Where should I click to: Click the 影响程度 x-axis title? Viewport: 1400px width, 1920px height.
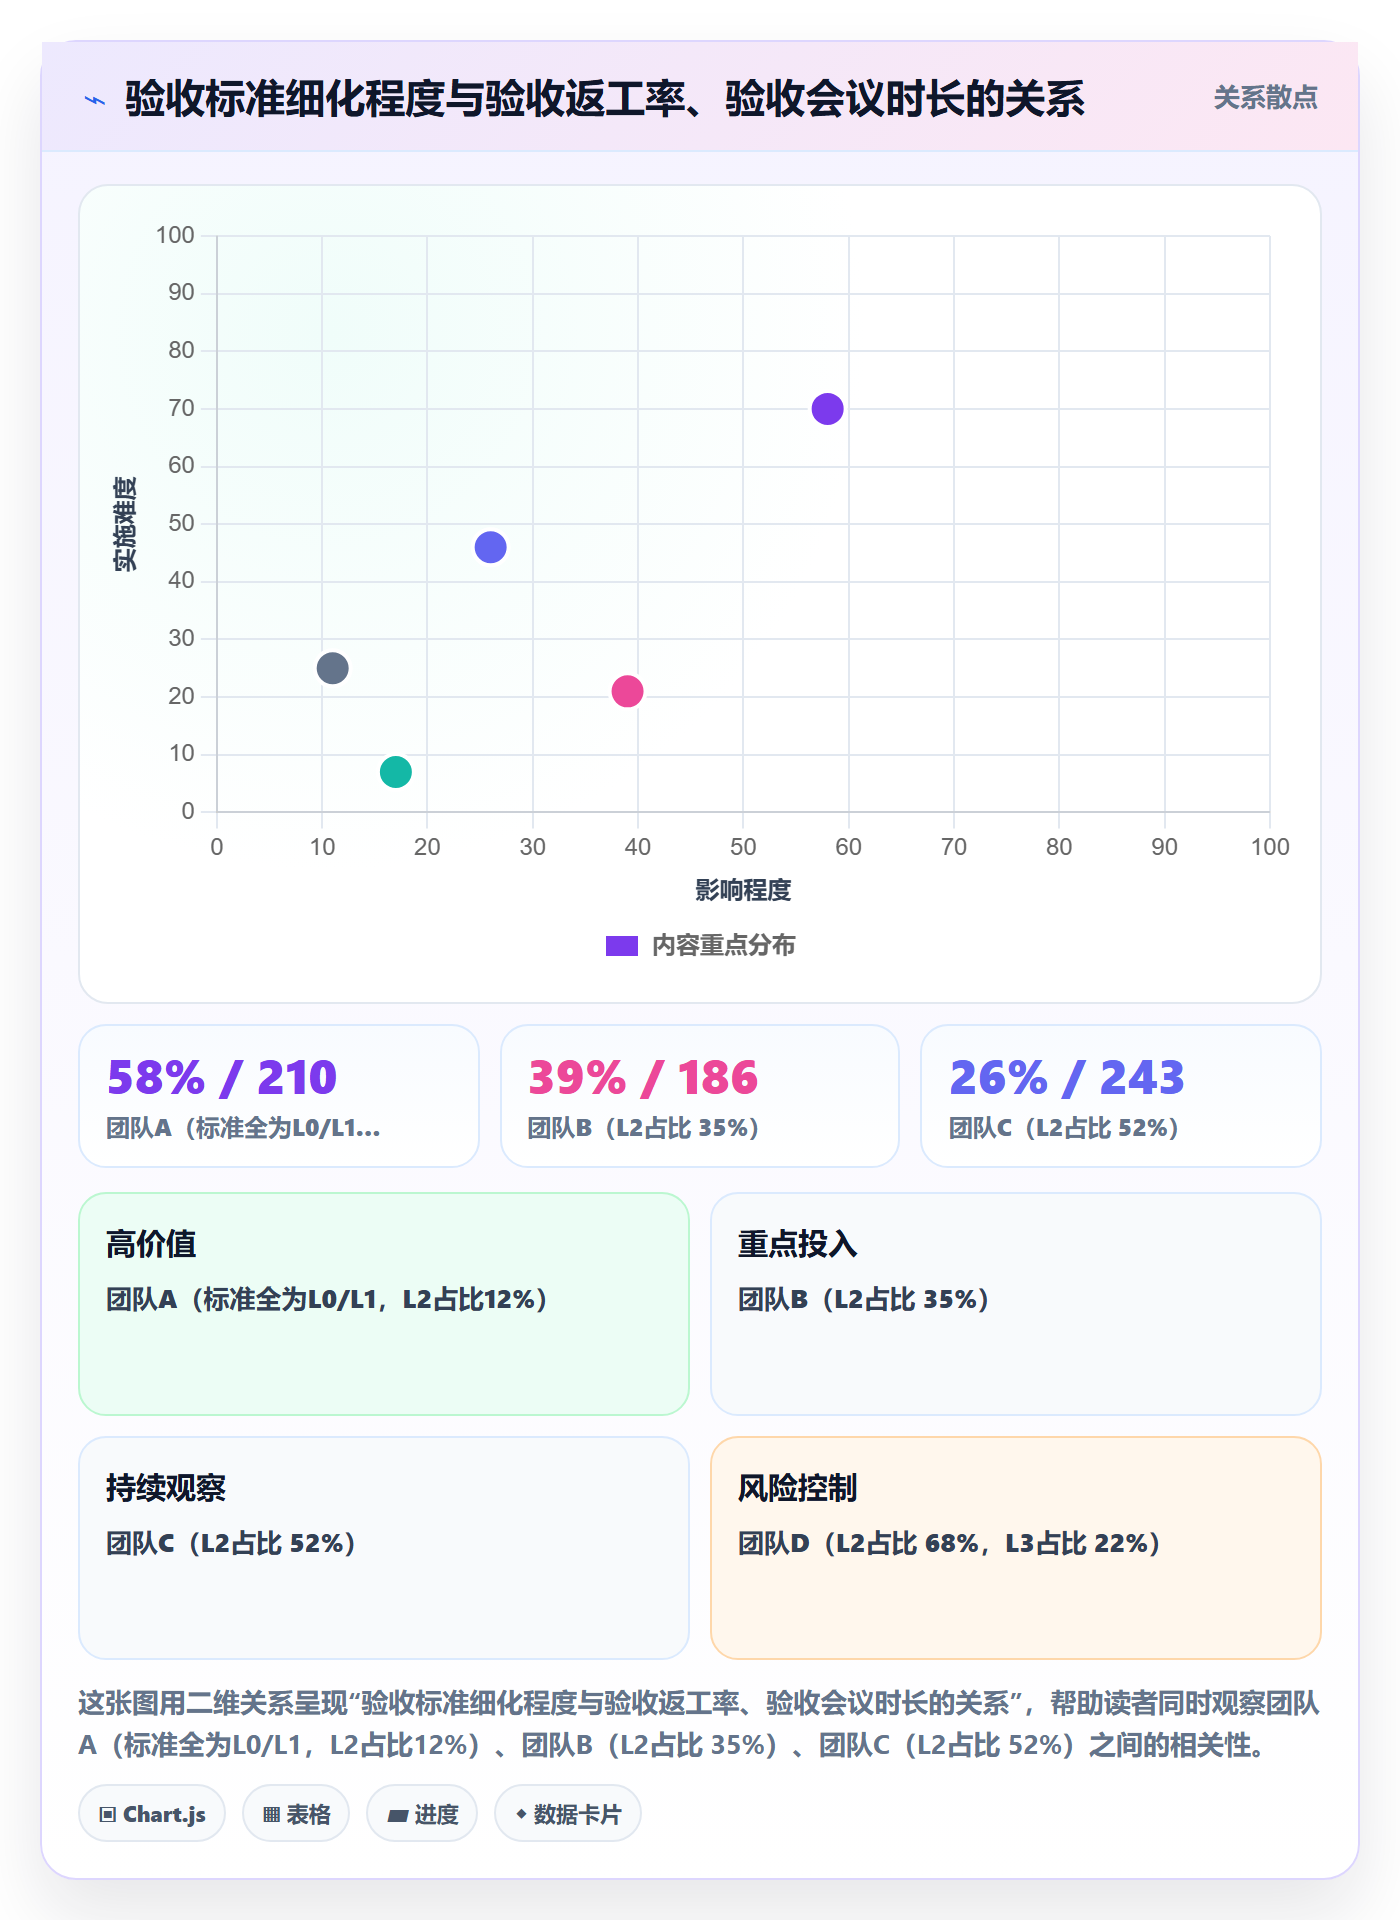tap(743, 890)
